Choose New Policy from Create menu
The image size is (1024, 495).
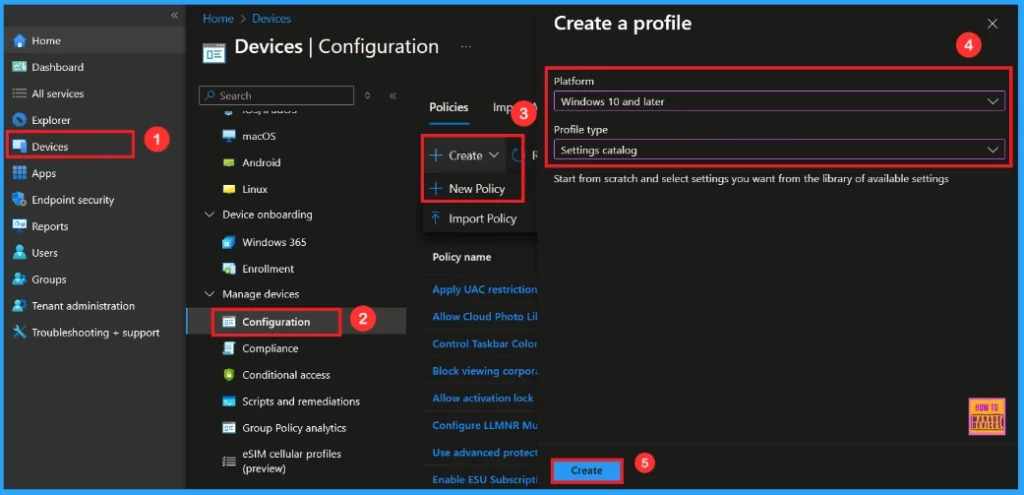pyautogui.click(x=467, y=189)
